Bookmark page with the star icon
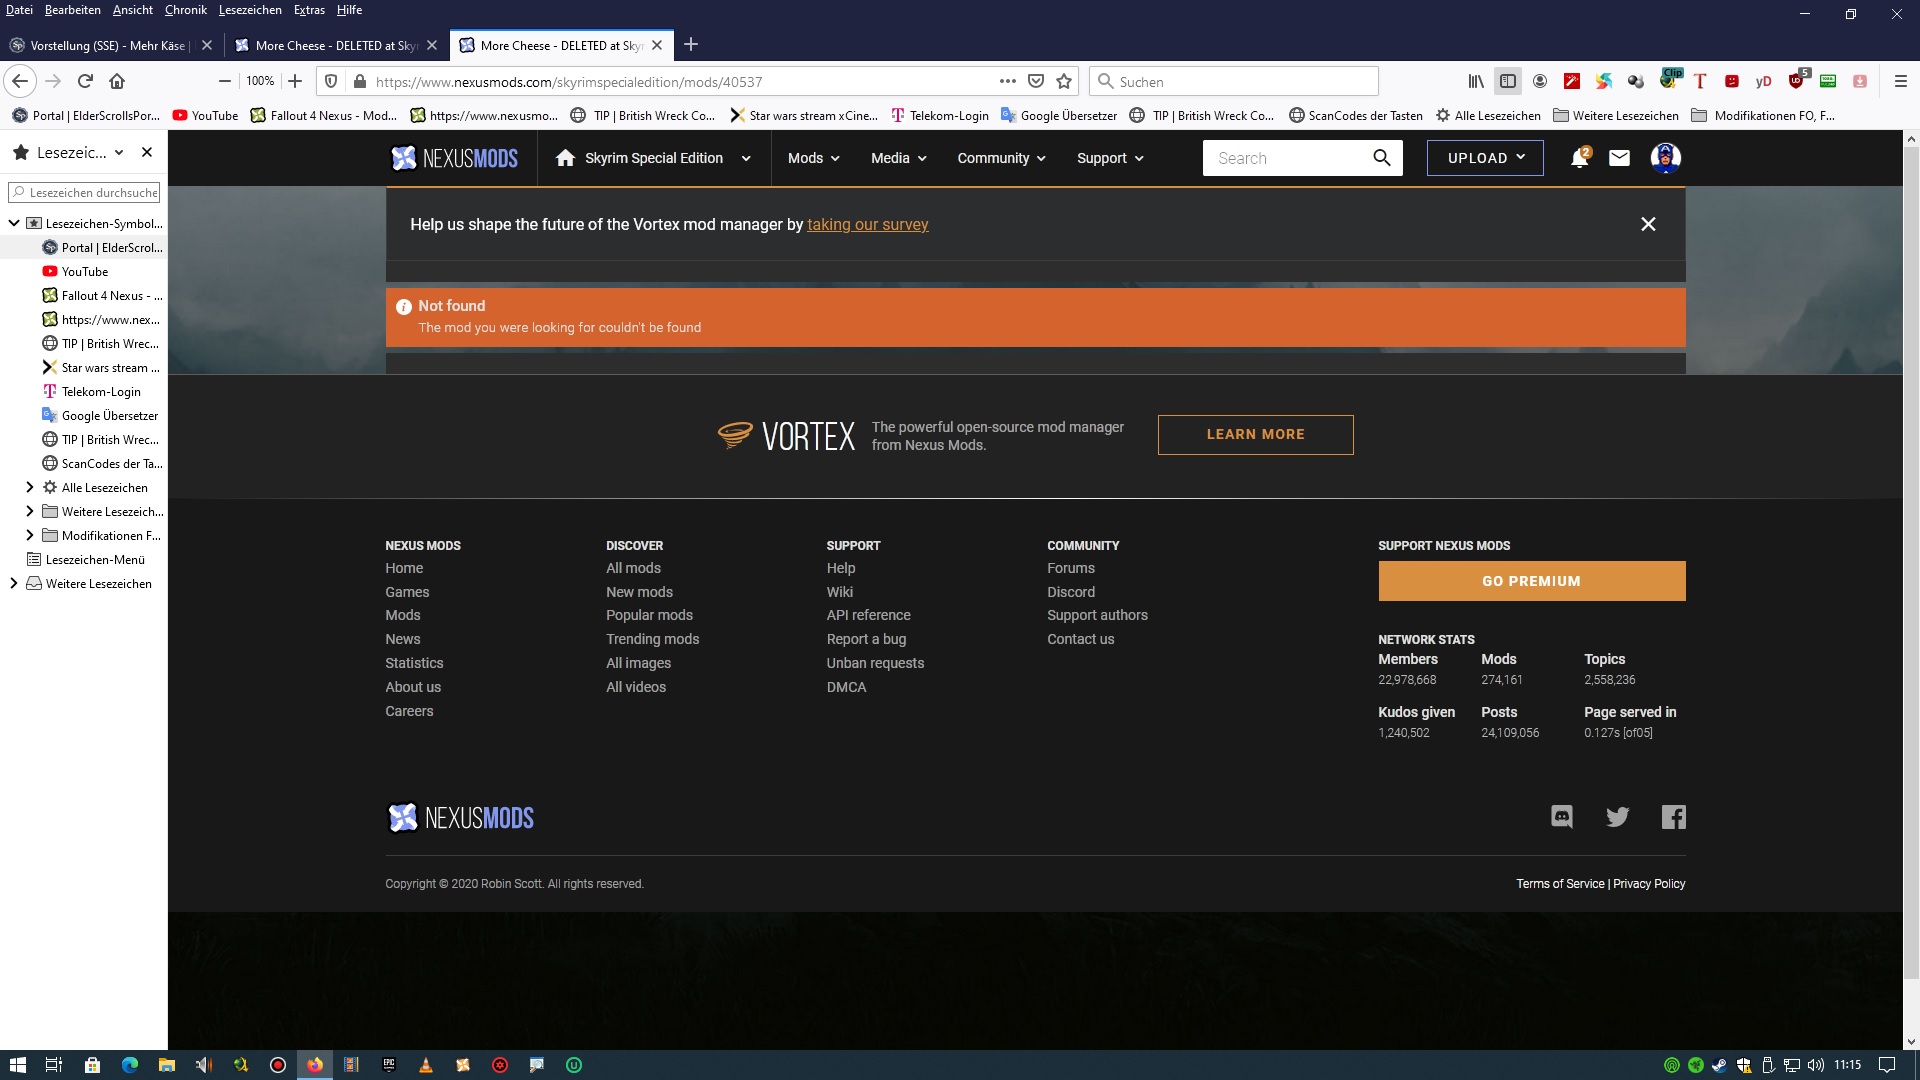Image resolution: width=1920 pixels, height=1080 pixels. [x=1064, y=82]
